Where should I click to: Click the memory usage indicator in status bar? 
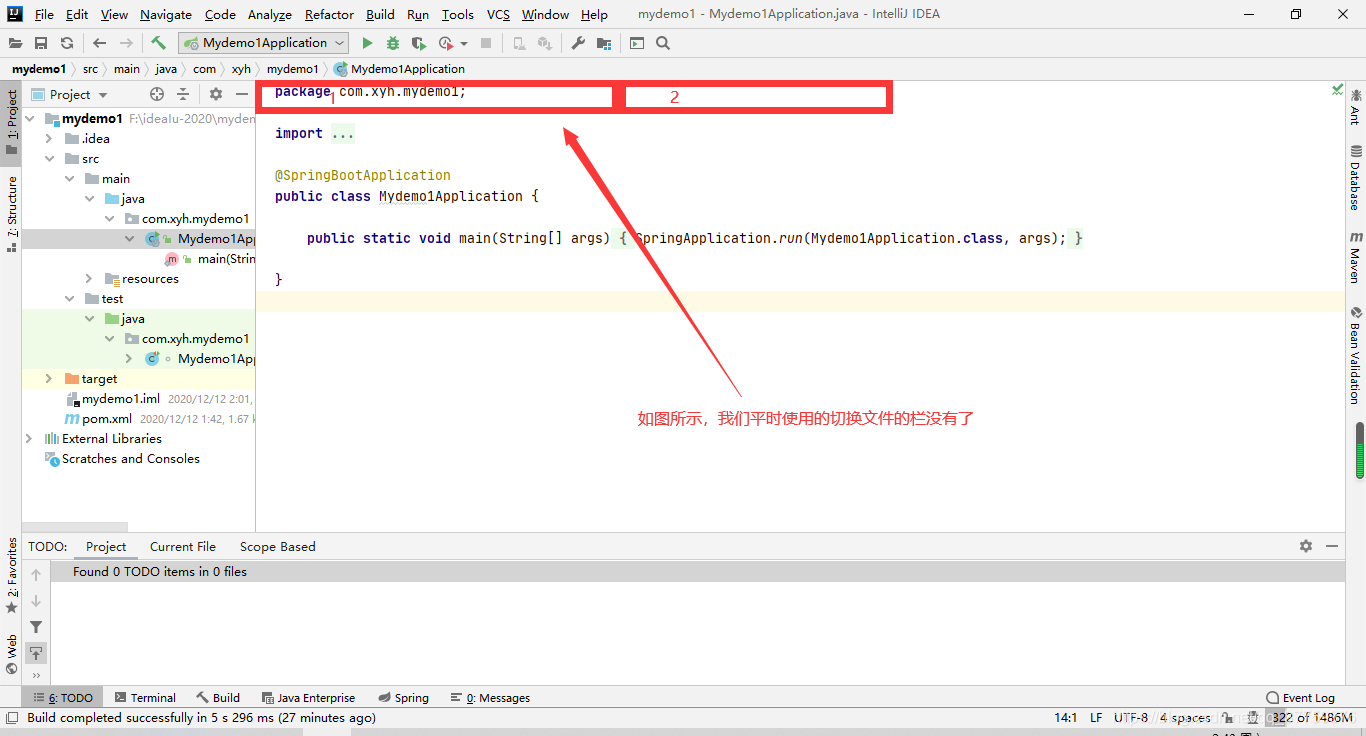click(1312, 718)
